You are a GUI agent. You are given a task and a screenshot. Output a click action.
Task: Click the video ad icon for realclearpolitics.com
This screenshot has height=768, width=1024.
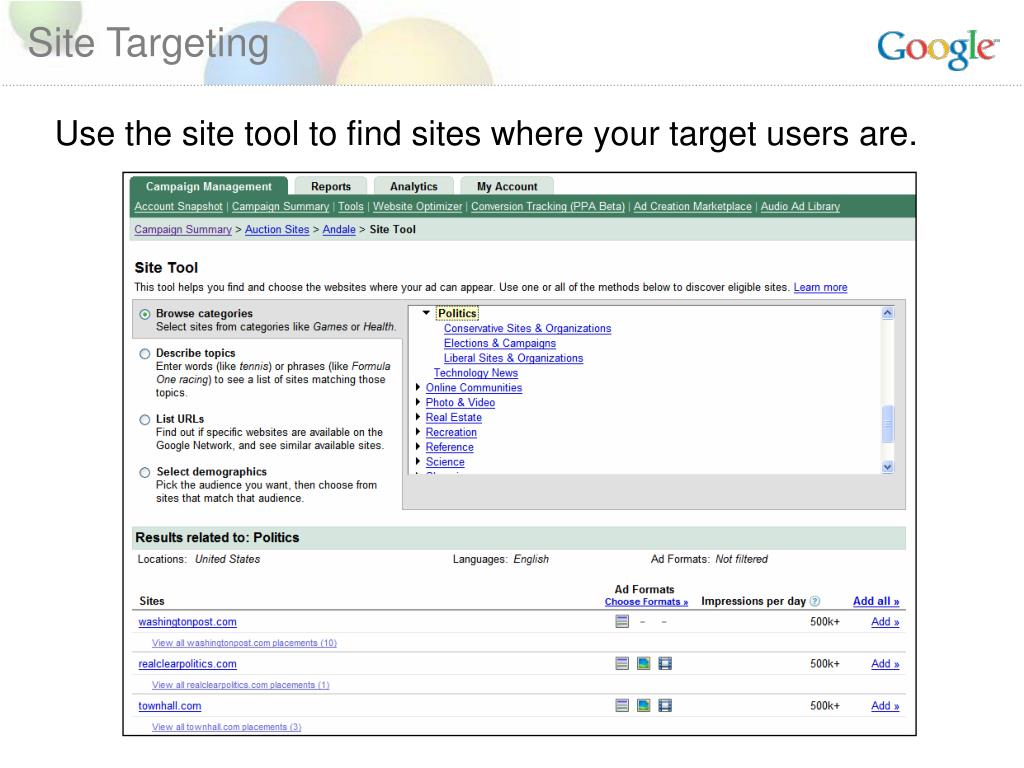(x=665, y=664)
